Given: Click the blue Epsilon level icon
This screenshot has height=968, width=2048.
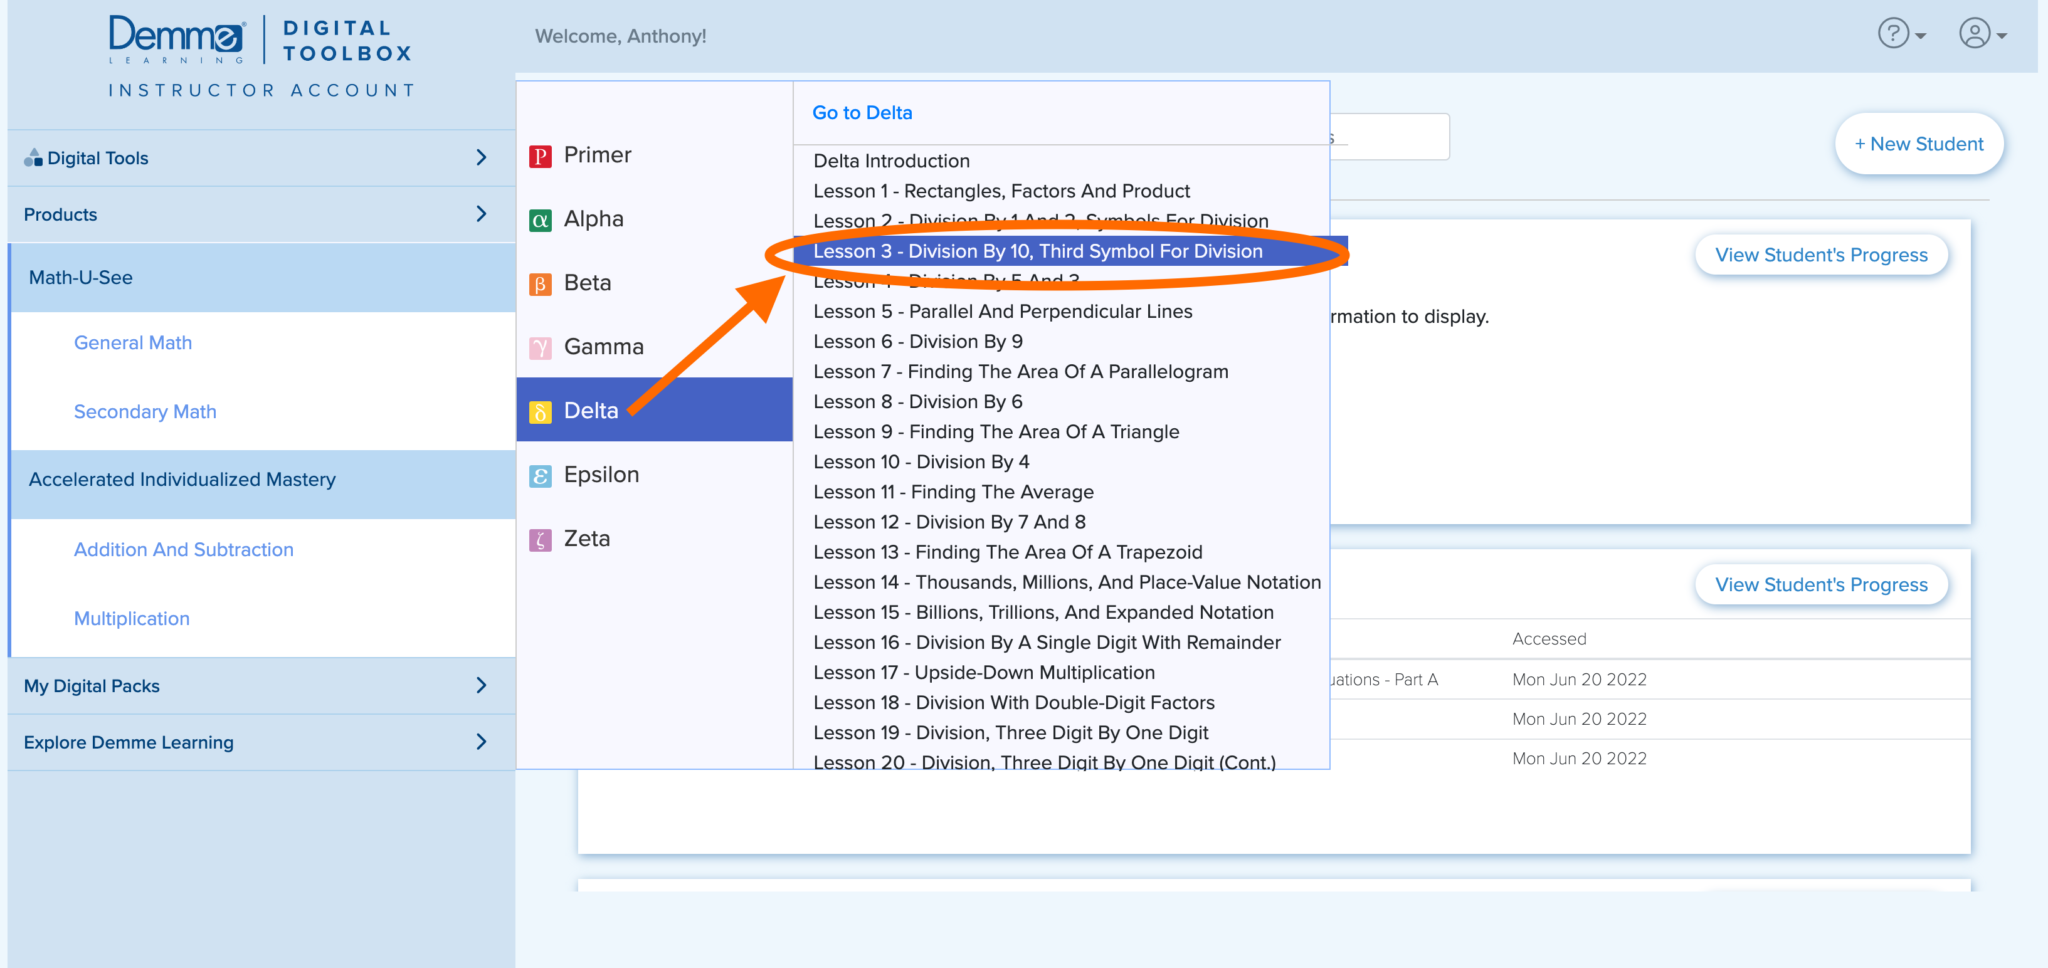Looking at the screenshot, I should click(x=540, y=476).
